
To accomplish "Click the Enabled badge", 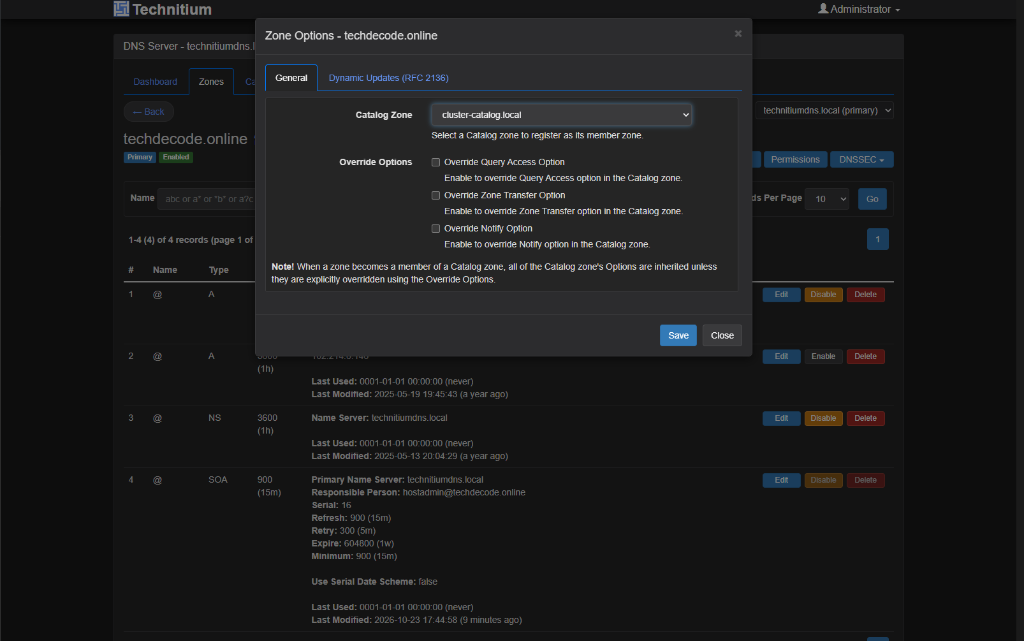I will click(x=176, y=157).
